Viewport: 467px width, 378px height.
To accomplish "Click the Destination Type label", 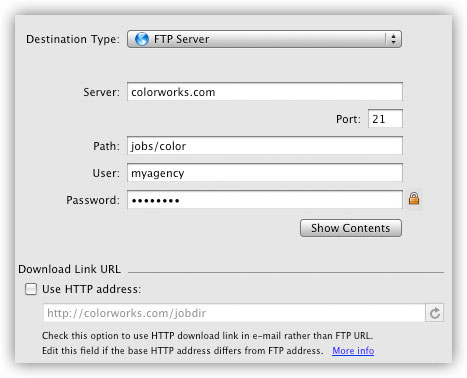I will pos(73,39).
